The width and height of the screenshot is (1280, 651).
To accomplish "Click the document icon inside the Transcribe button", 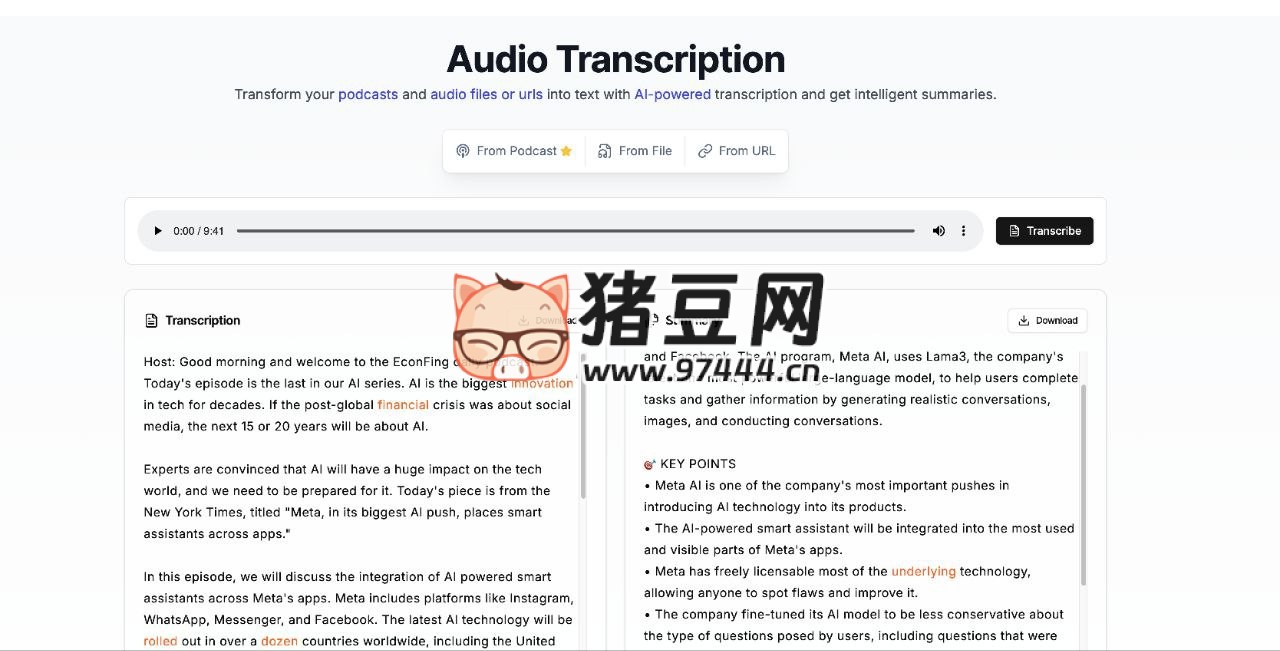I will (x=1014, y=231).
